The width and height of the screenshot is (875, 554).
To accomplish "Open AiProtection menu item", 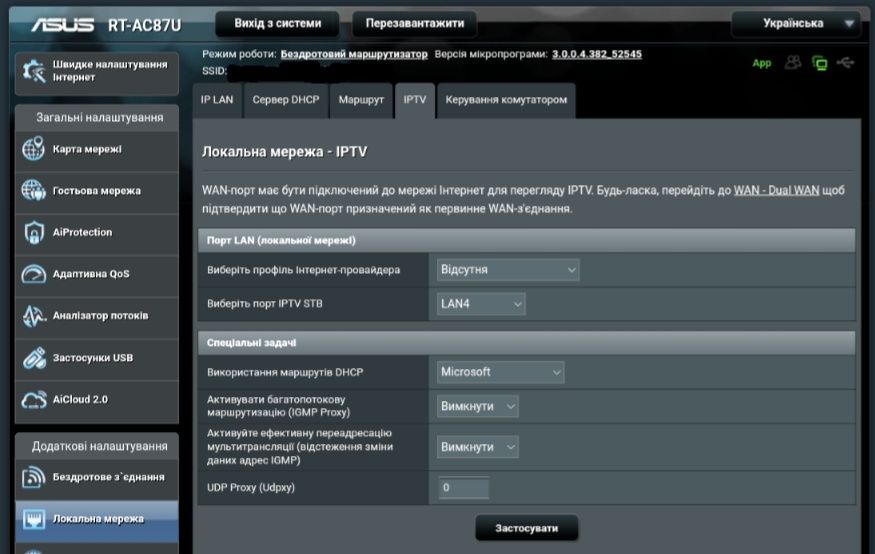I will pos(97,233).
